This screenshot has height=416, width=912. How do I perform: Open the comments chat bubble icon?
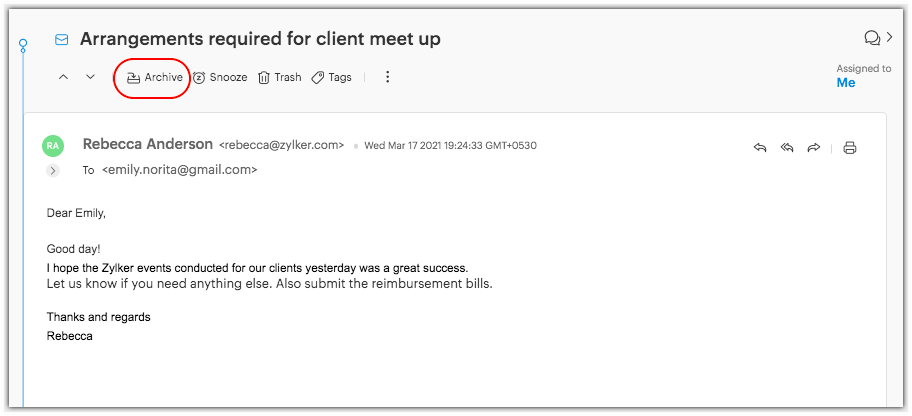[x=872, y=38]
